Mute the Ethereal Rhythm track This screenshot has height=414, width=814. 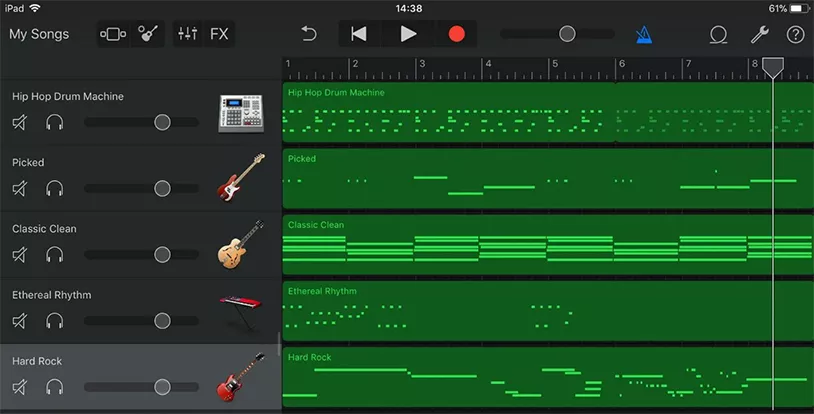[x=19, y=321]
